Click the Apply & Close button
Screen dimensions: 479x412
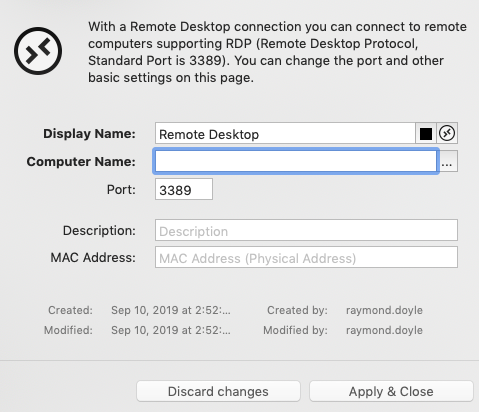[391, 391]
